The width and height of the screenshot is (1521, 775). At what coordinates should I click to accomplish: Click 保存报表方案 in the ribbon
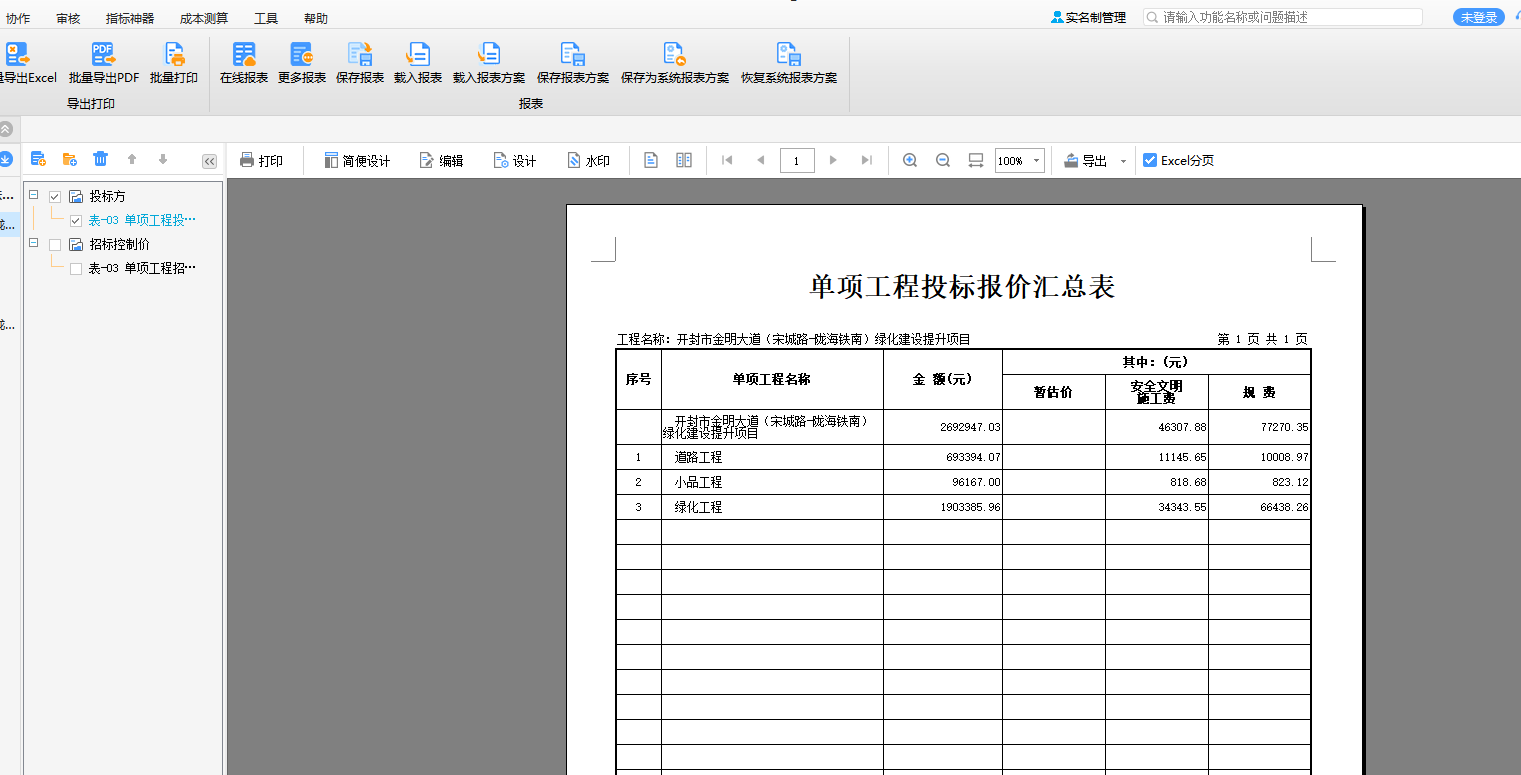(573, 64)
